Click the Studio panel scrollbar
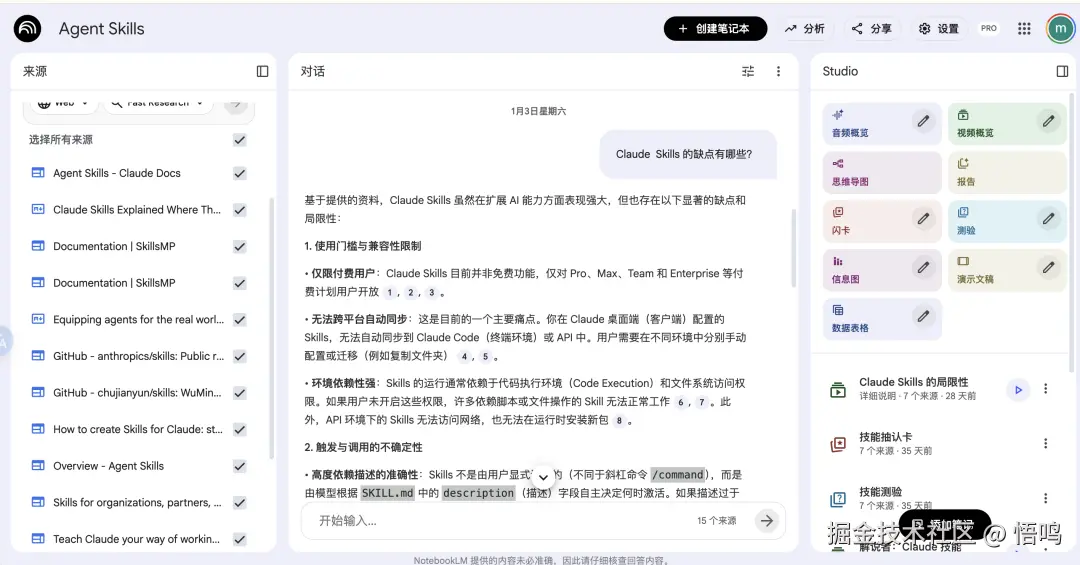The width and height of the screenshot is (1080, 565). pos(1072,231)
